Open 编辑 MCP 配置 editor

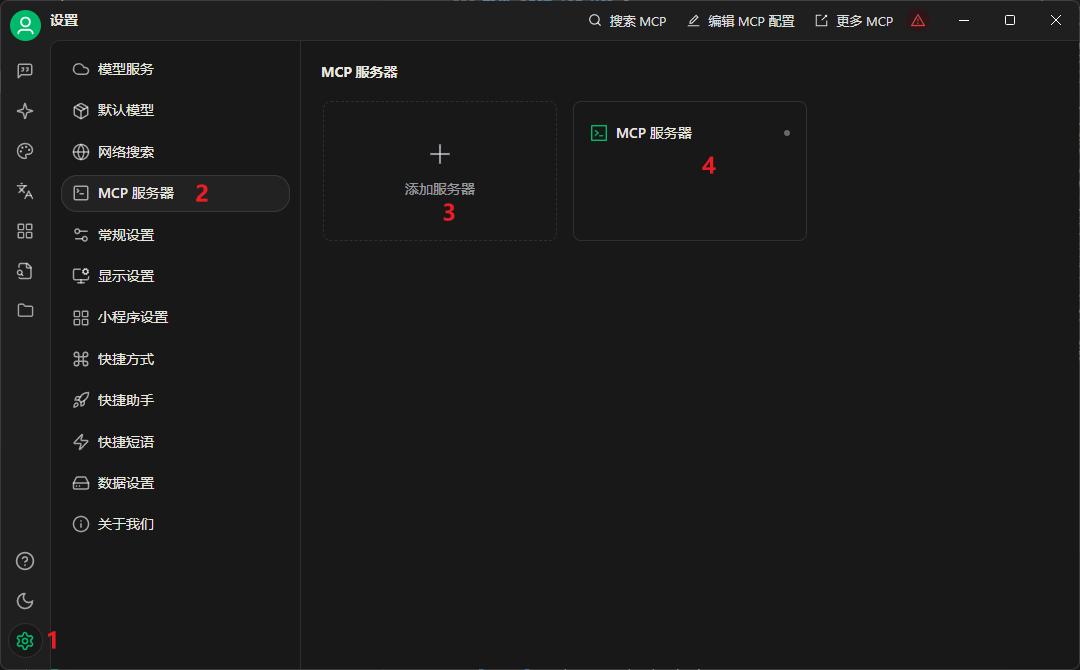(x=740, y=20)
